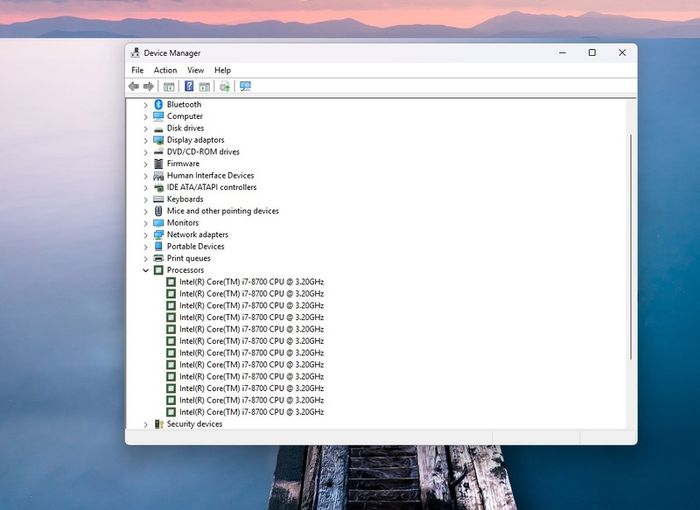Viewport: 700px width, 510px height.
Task: Expand IDE ATA/ATAPI controllers chevron
Action: (x=146, y=188)
